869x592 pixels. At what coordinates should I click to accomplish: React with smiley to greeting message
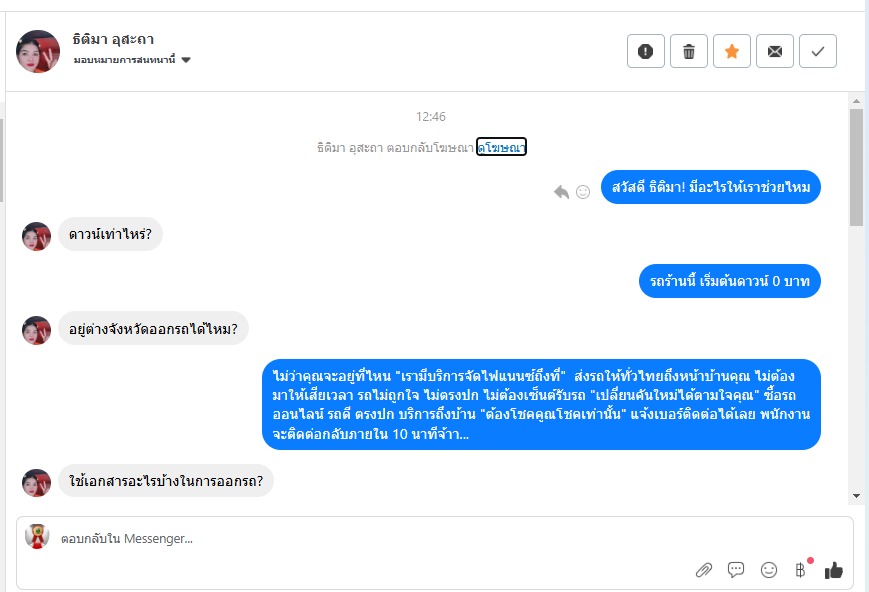tap(583, 191)
